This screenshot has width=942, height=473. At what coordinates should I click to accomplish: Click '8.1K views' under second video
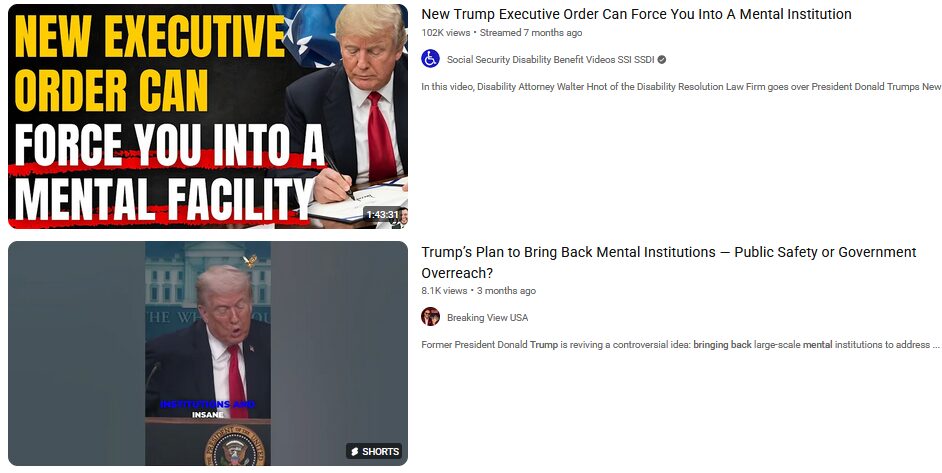[444, 291]
